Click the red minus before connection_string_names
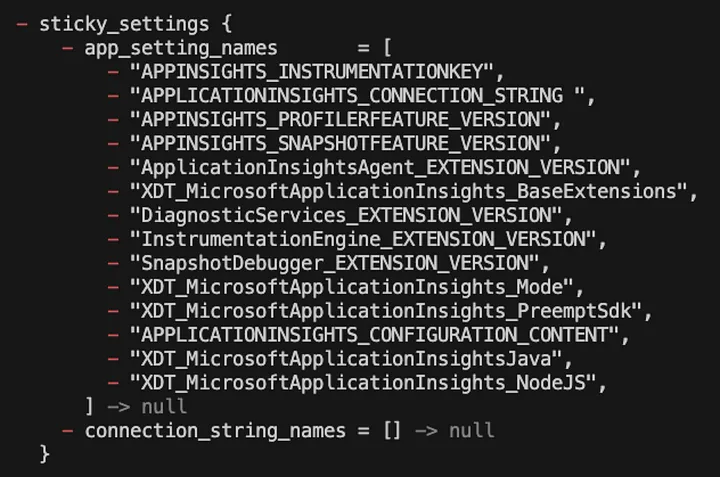The height and width of the screenshot is (477, 720). 68,431
